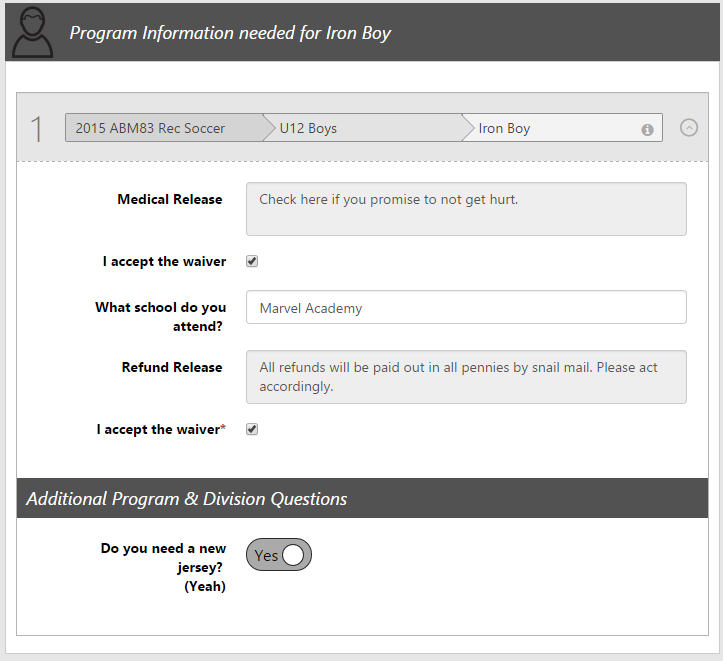Click the large step number 1

(36, 129)
